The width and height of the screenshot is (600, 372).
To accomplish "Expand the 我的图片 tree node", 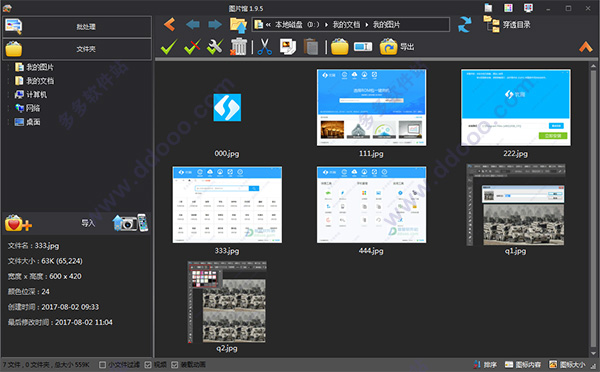I will point(9,67).
